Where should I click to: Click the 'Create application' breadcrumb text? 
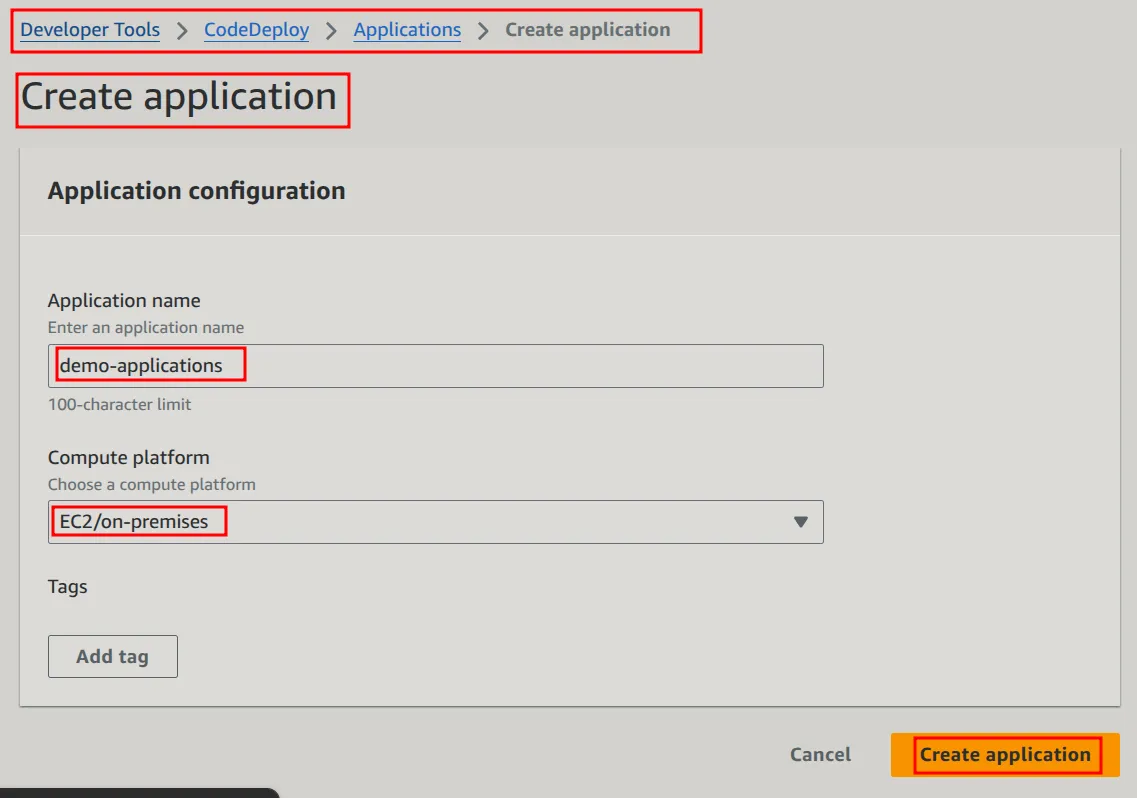587,30
